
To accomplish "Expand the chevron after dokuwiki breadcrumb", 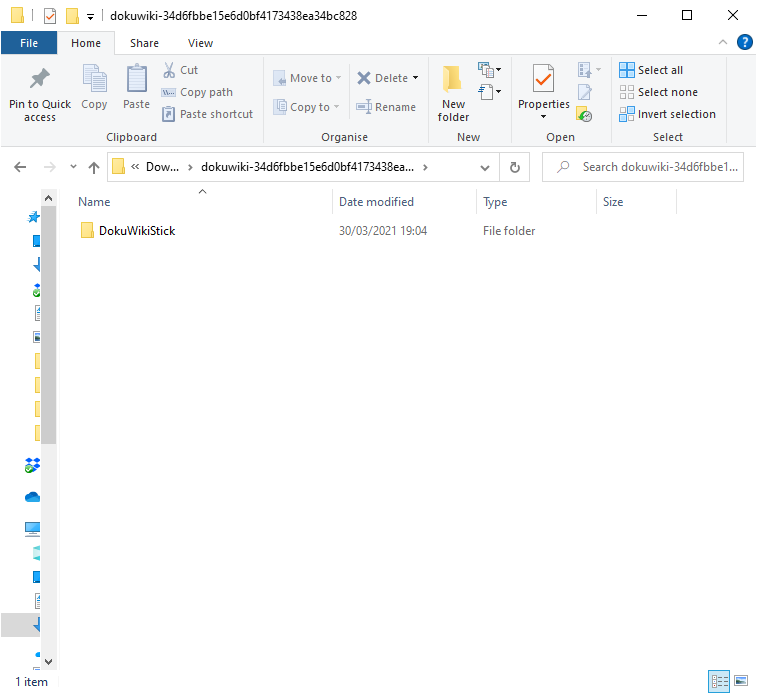I will coord(425,167).
